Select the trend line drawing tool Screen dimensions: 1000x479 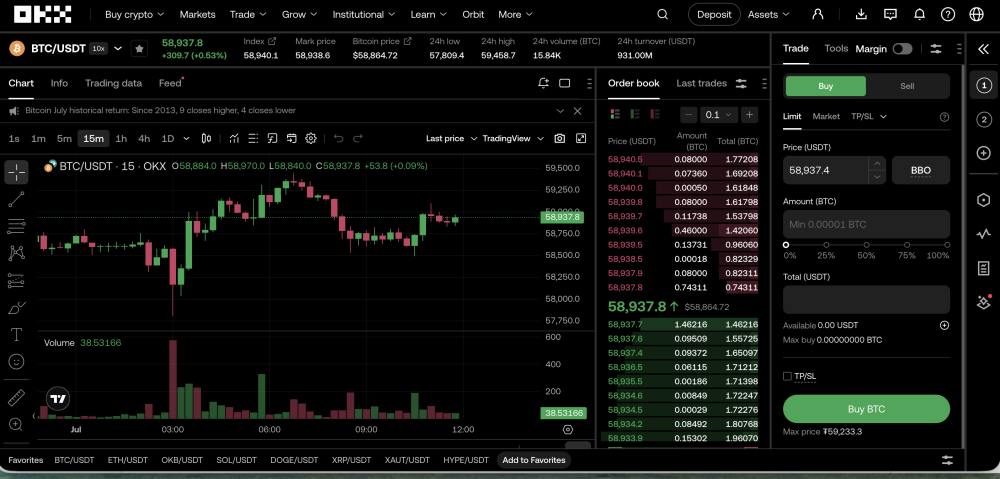point(17,199)
